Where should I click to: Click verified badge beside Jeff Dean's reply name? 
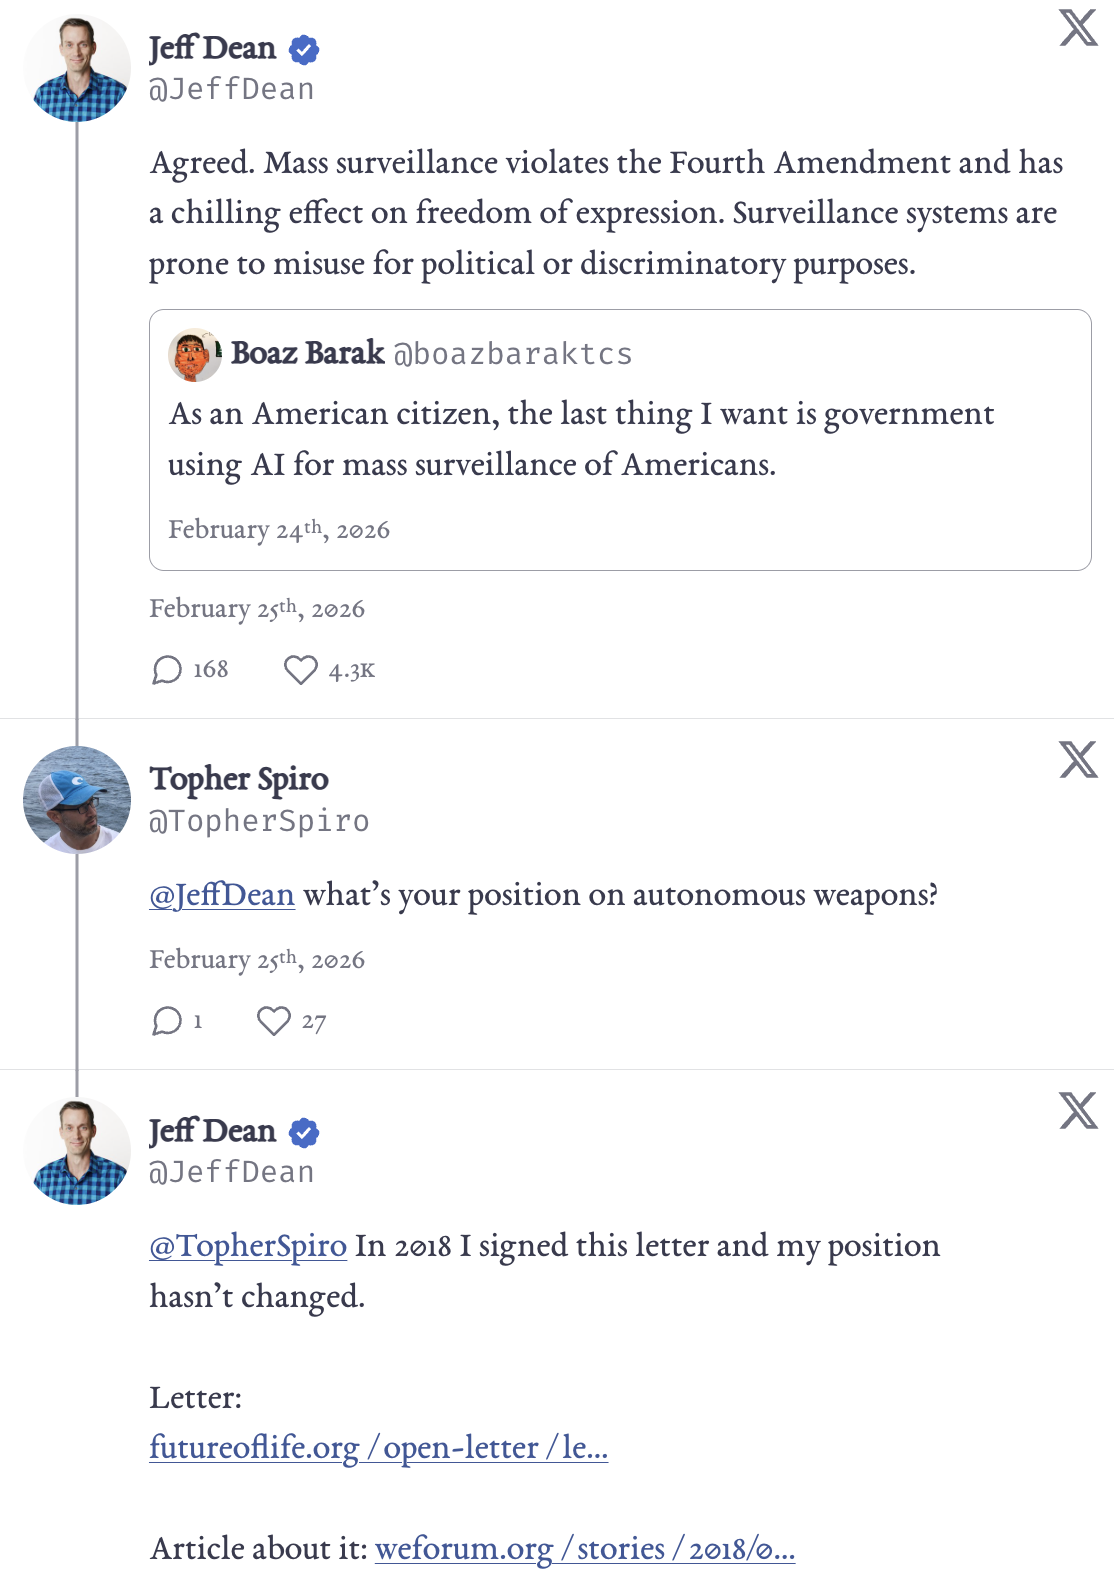[304, 1132]
